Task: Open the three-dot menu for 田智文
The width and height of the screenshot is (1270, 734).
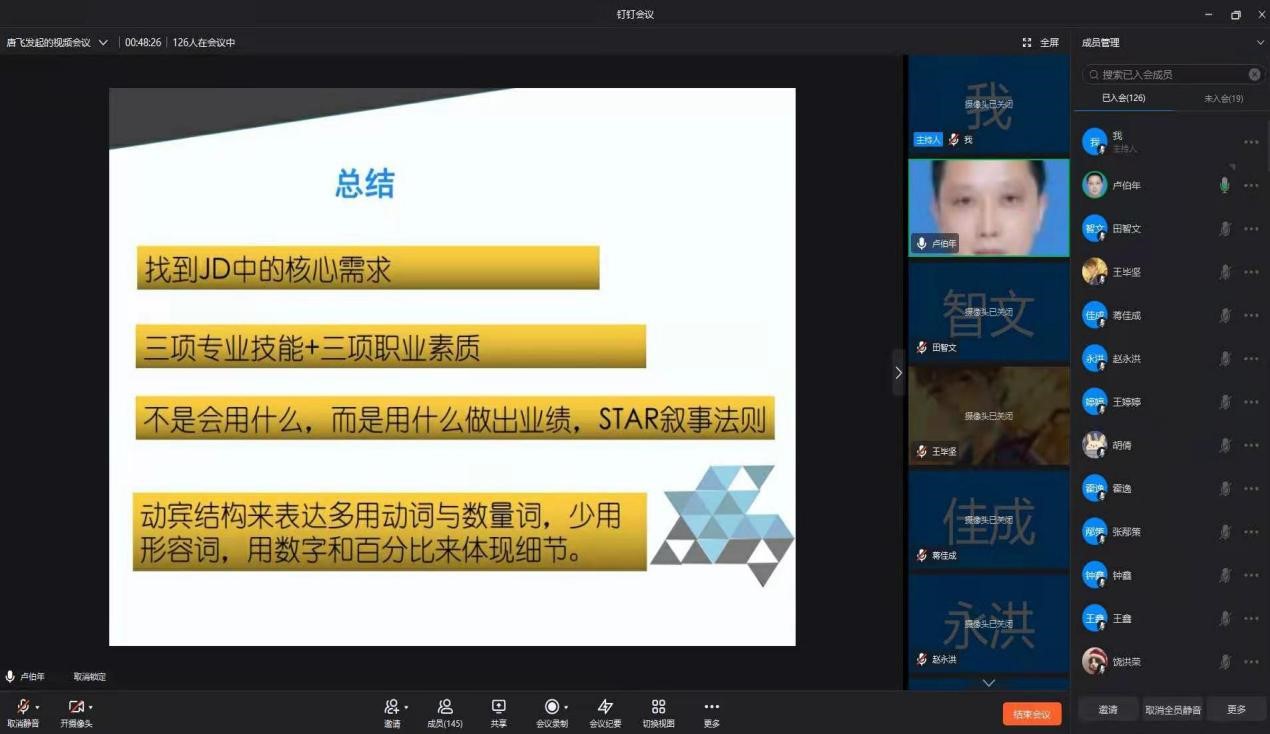Action: click(x=1251, y=229)
